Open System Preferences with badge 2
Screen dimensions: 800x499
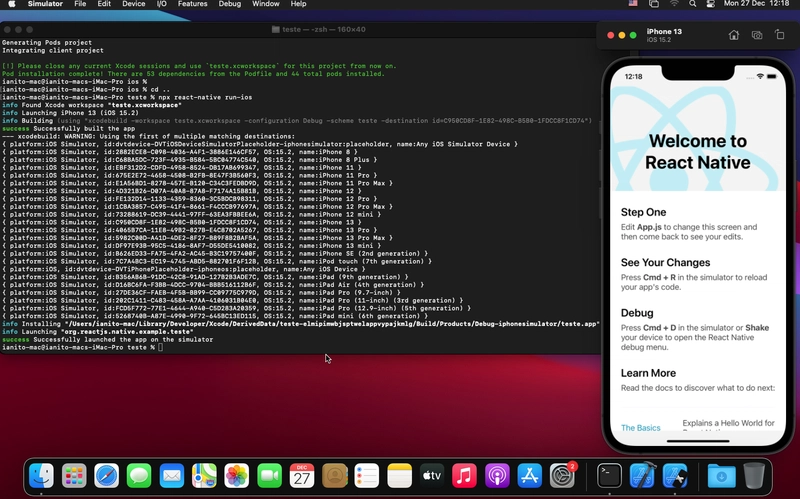click(562, 476)
